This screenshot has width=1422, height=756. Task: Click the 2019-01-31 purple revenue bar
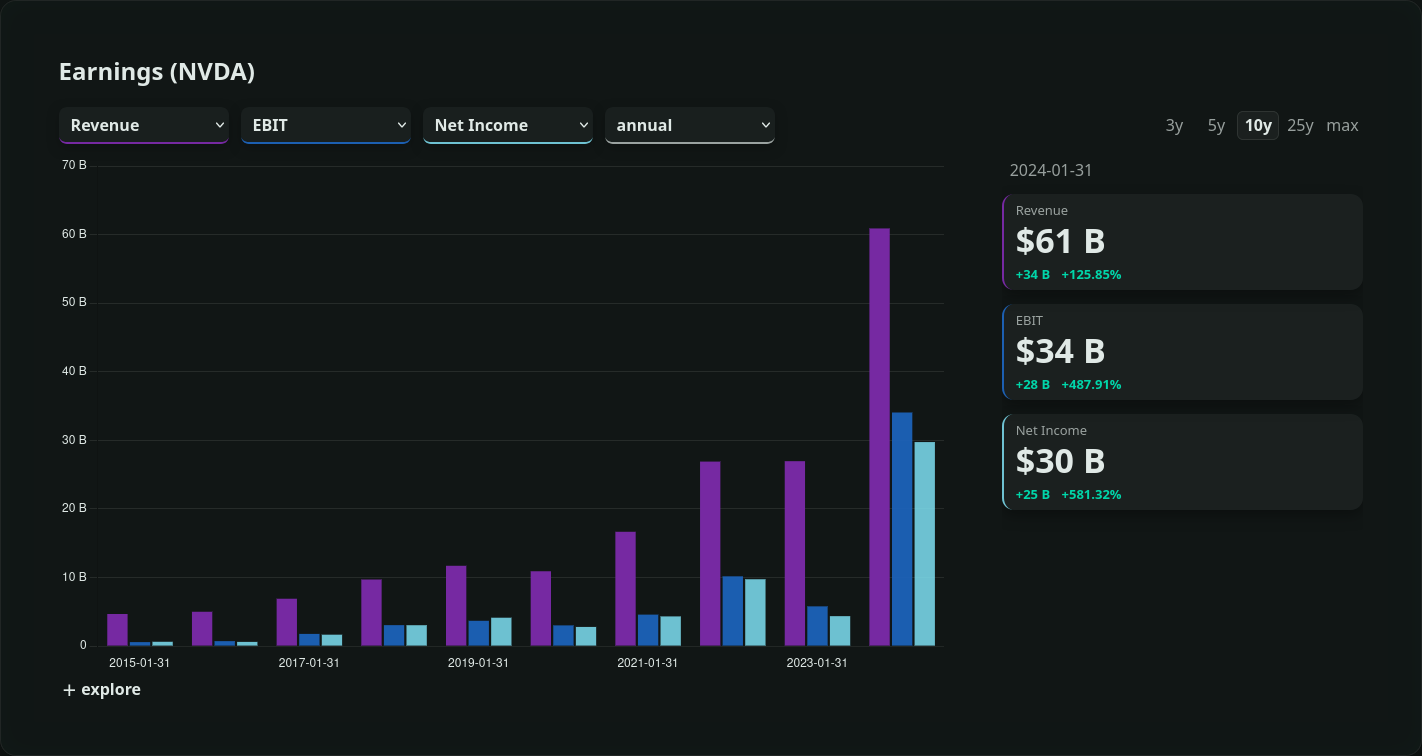[x=456, y=607]
